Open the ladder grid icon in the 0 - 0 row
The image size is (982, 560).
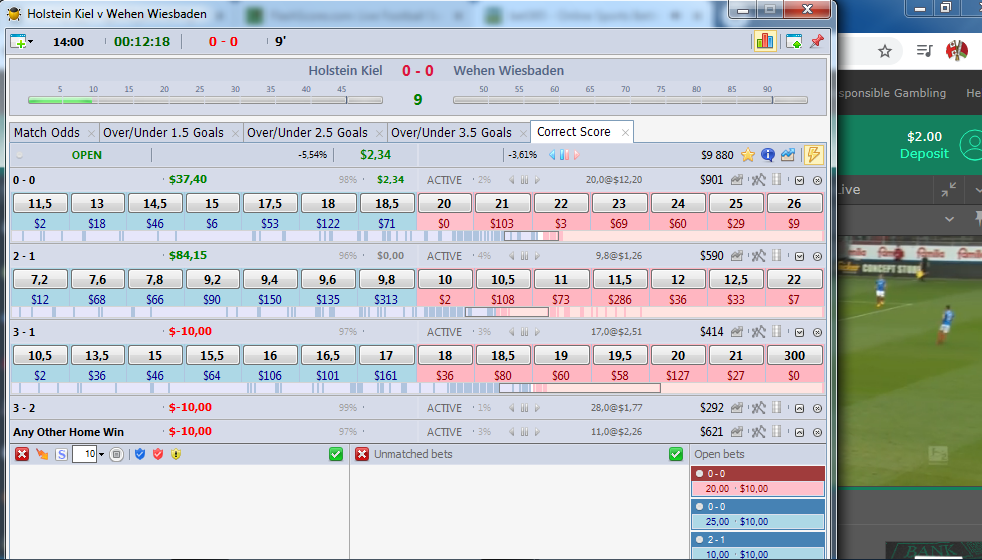click(777, 180)
